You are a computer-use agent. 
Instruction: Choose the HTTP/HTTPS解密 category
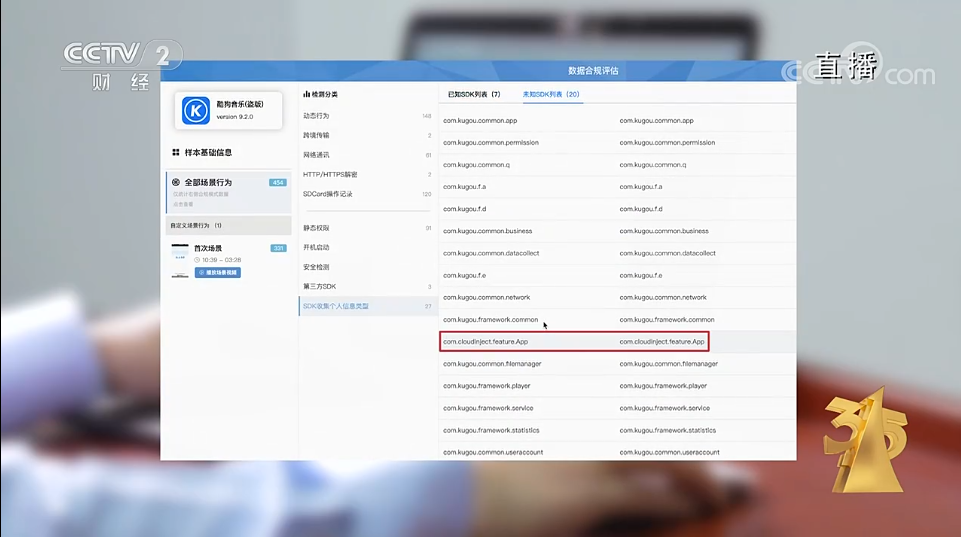point(330,174)
